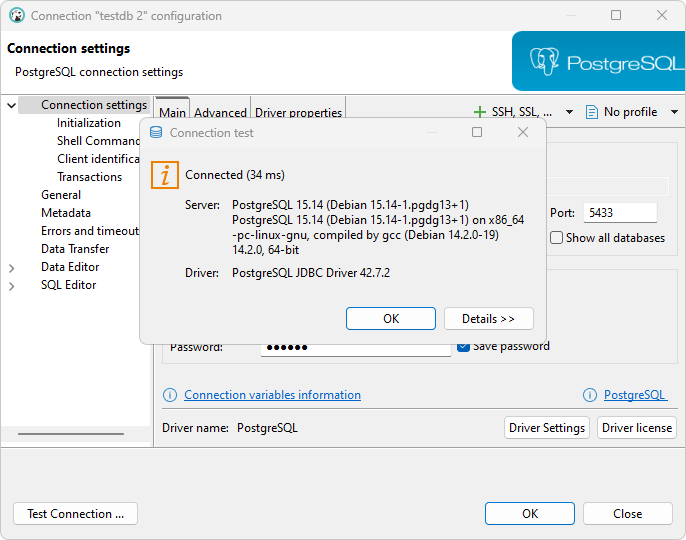Expand the Data Editor tree node
Screen dimensions: 686x540
pos(11,268)
